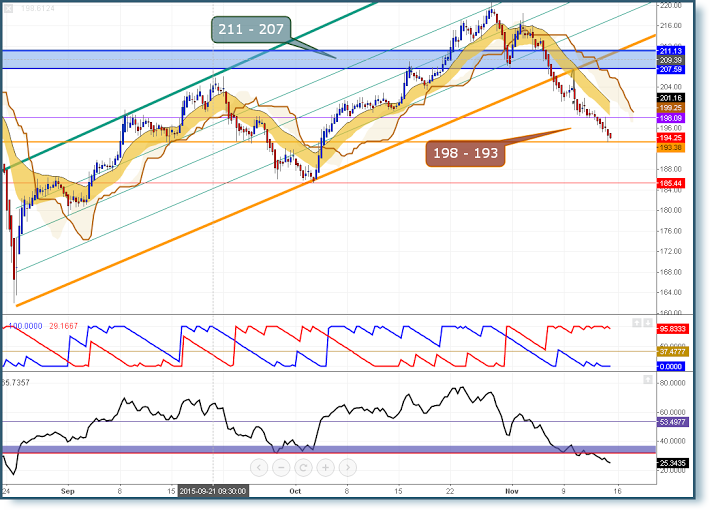Click the Aroon pane move-down arrow
Image resolution: width=710 pixels, height=510 pixels.
coord(648,322)
